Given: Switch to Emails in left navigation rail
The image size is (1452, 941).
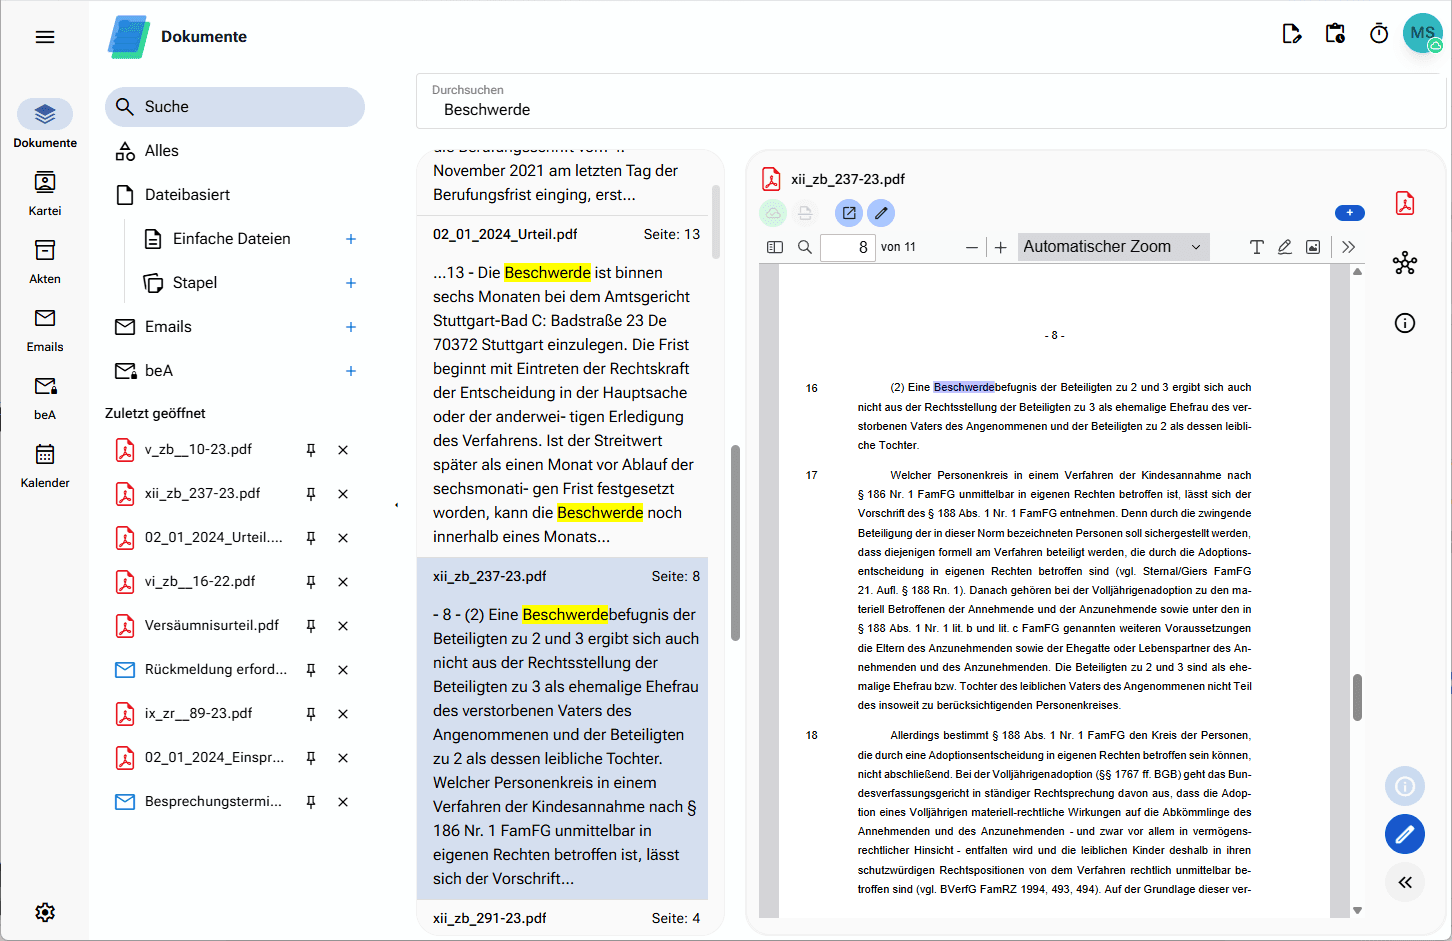Looking at the screenshot, I should (x=45, y=329).
